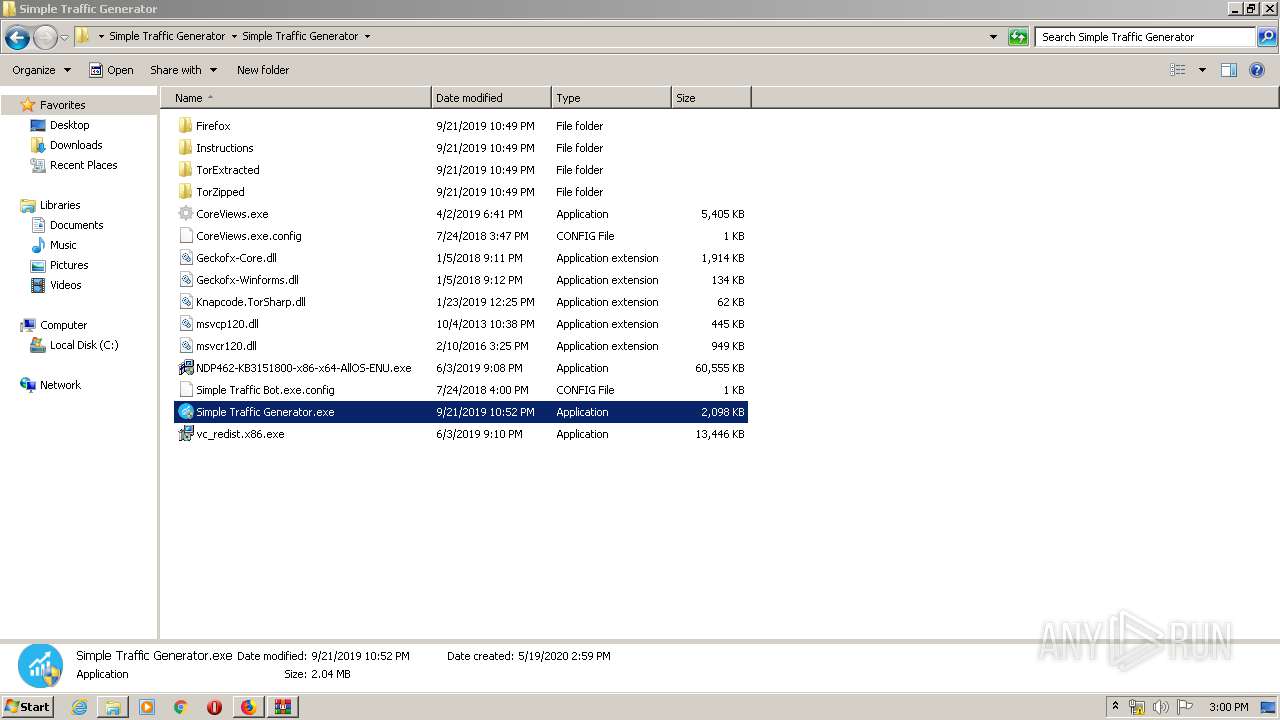Open Internet Explorer from the taskbar
The image size is (1280, 720).
[x=79, y=707]
